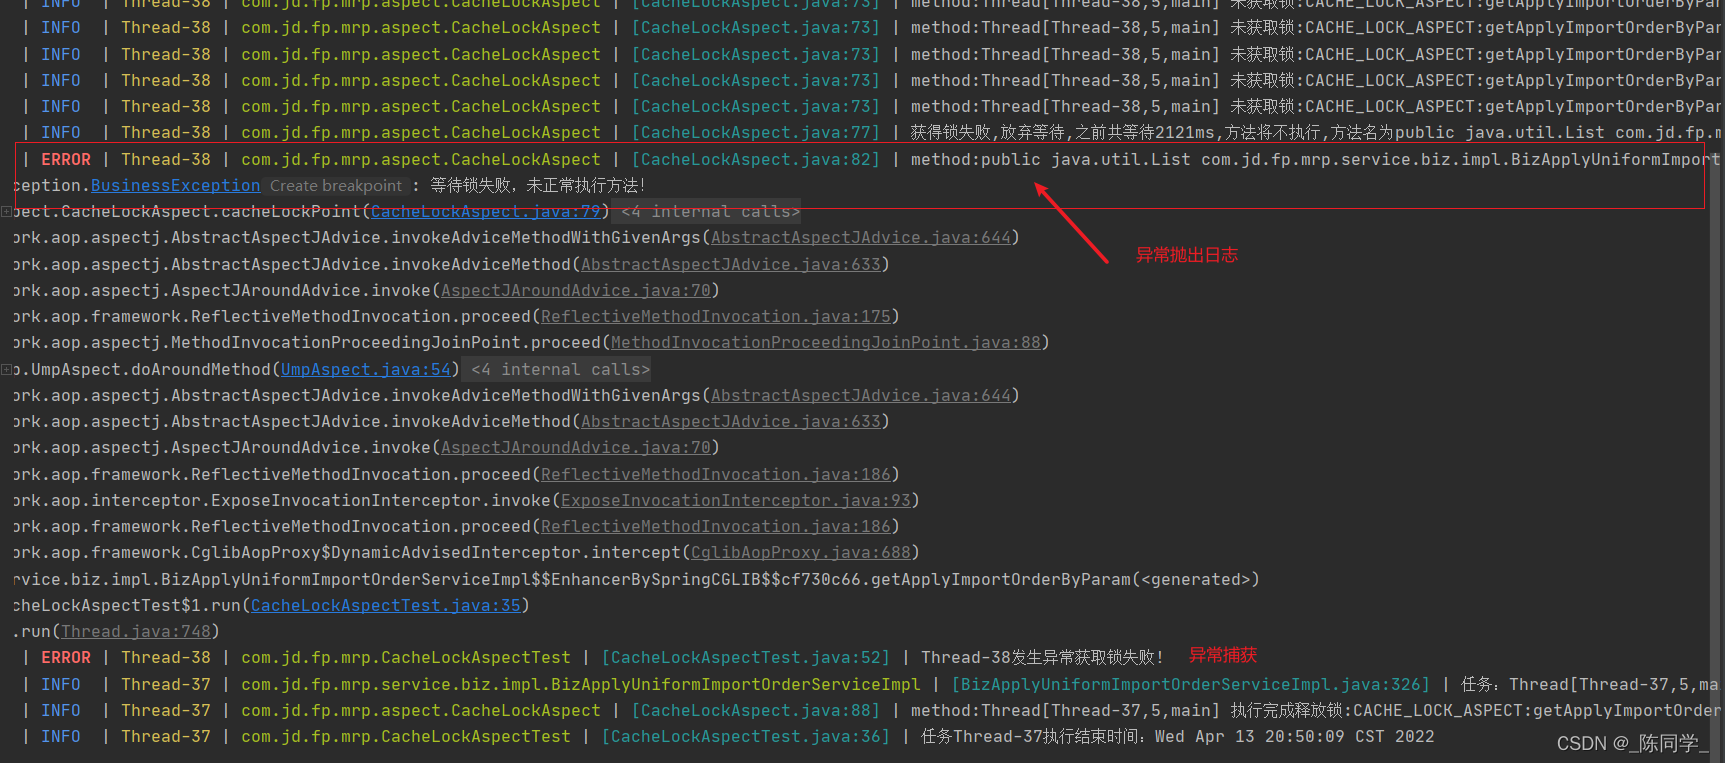Open the BusinessException link in the stack trace
This screenshot has height=763, width=1725.
(175, 186)
